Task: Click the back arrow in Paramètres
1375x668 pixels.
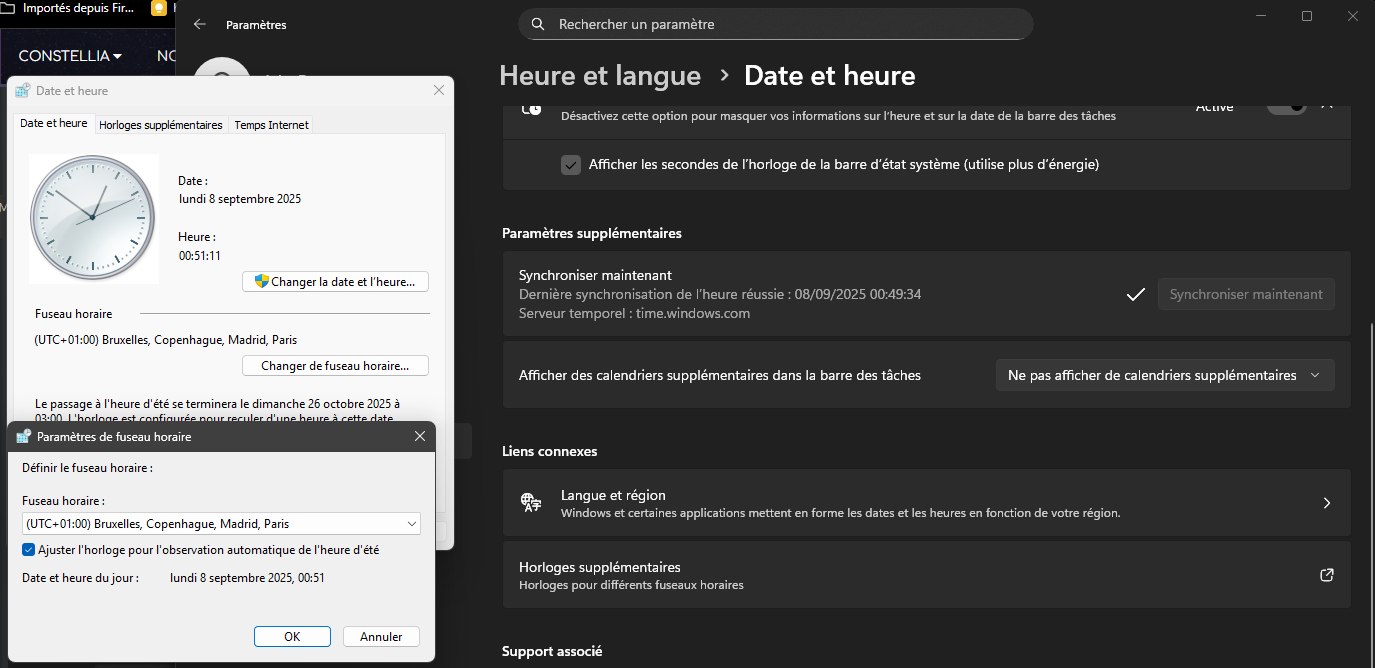Action: pyautogui.click(x=200, y=25)
